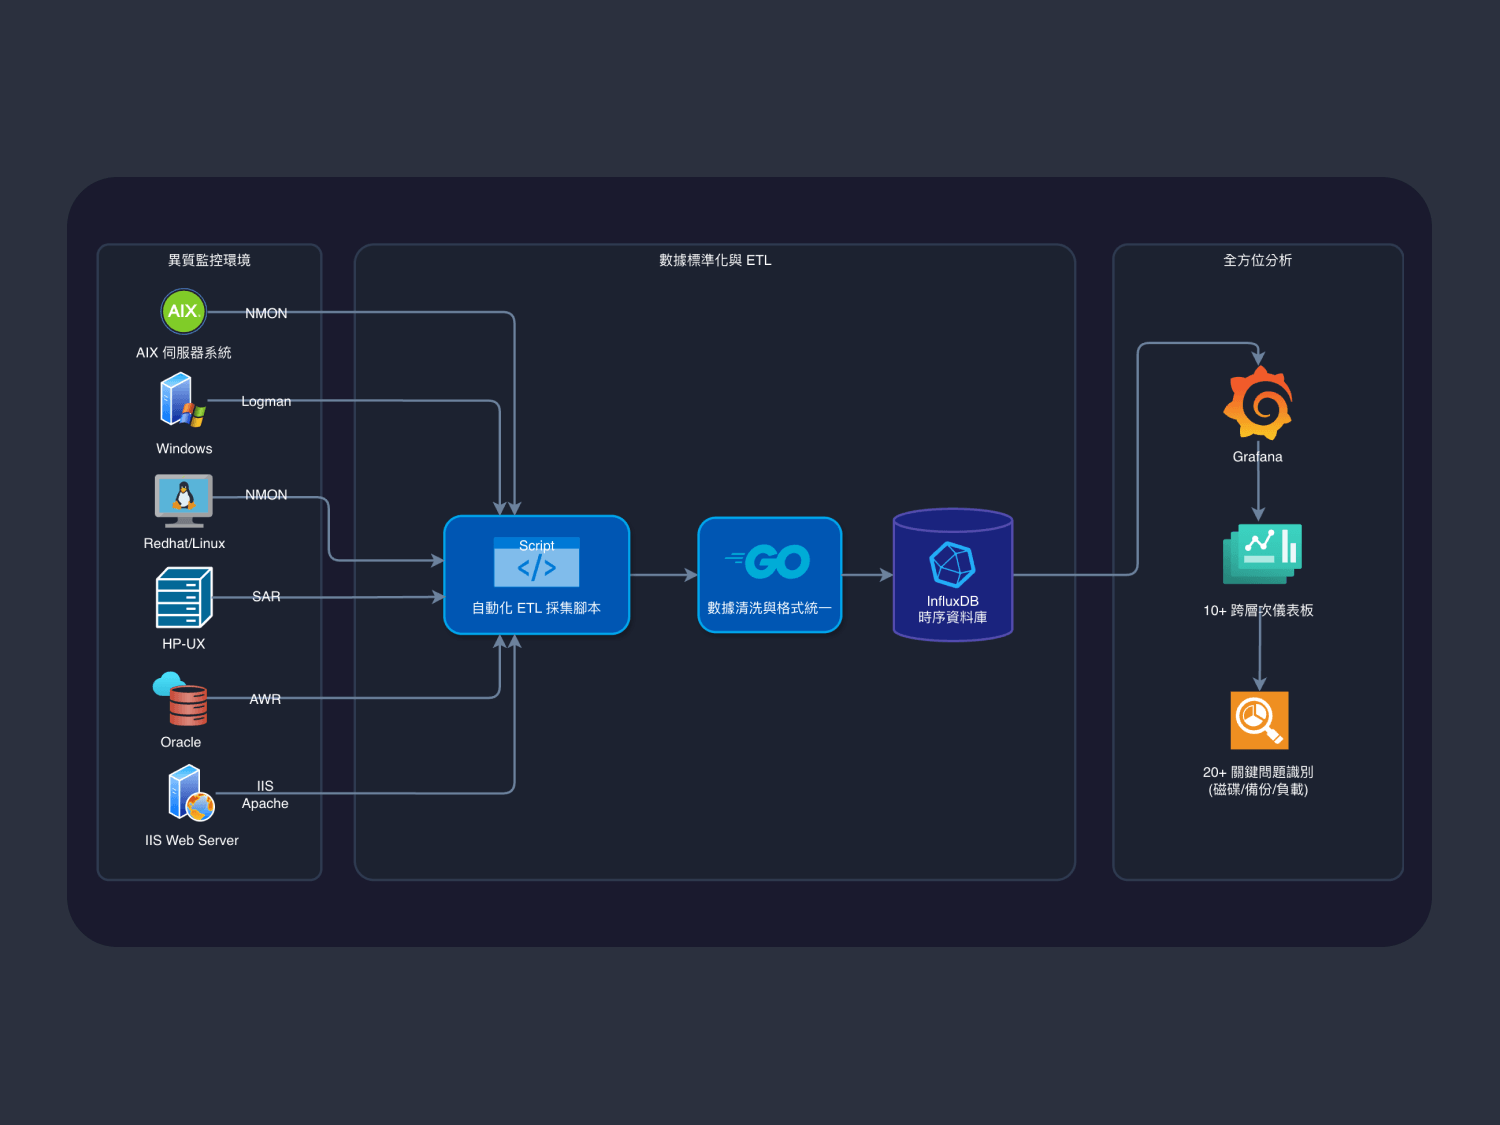Click the Logman connector label
The width and height of the screenshot is (1500, 1125).
coord(266,401)
